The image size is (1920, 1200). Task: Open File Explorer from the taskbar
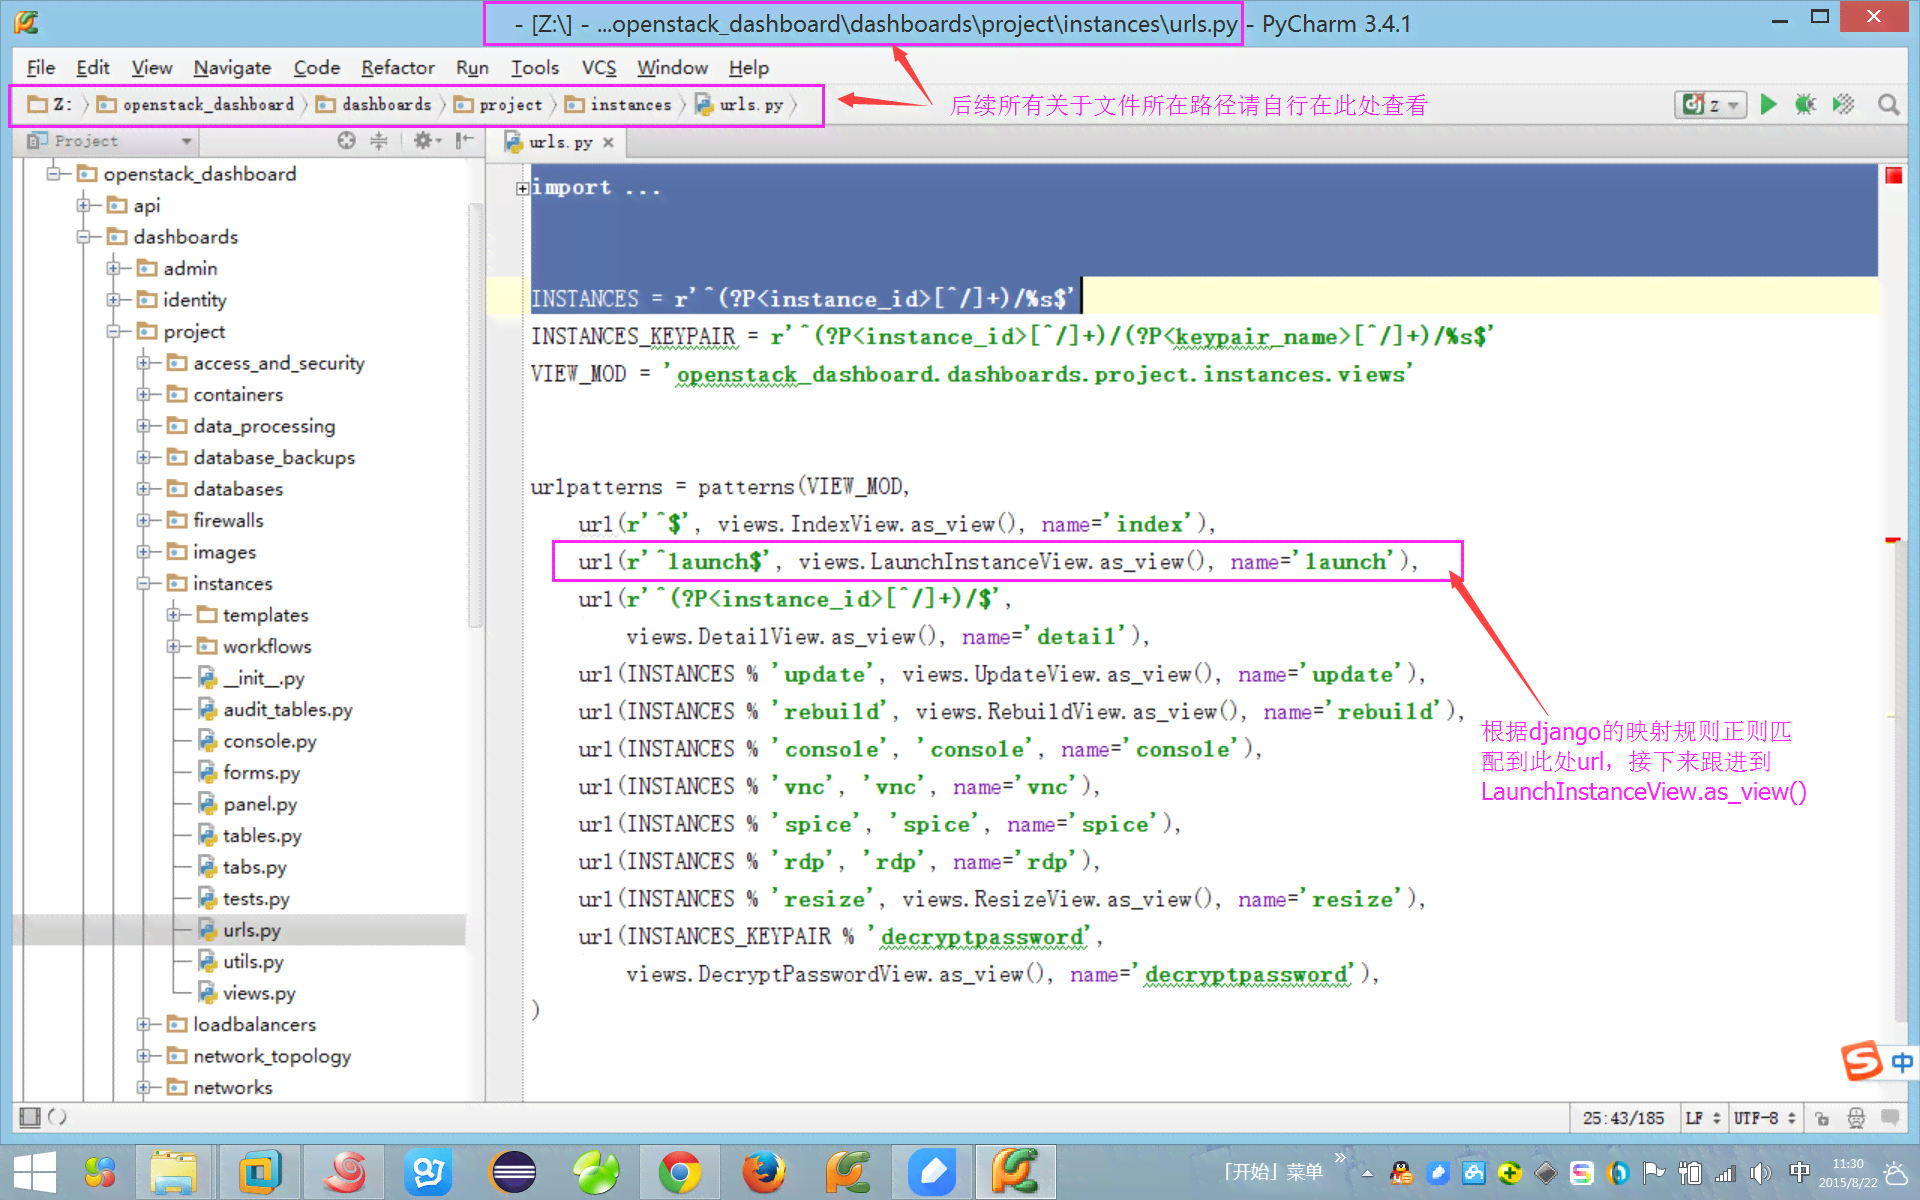coord(174,1172)
